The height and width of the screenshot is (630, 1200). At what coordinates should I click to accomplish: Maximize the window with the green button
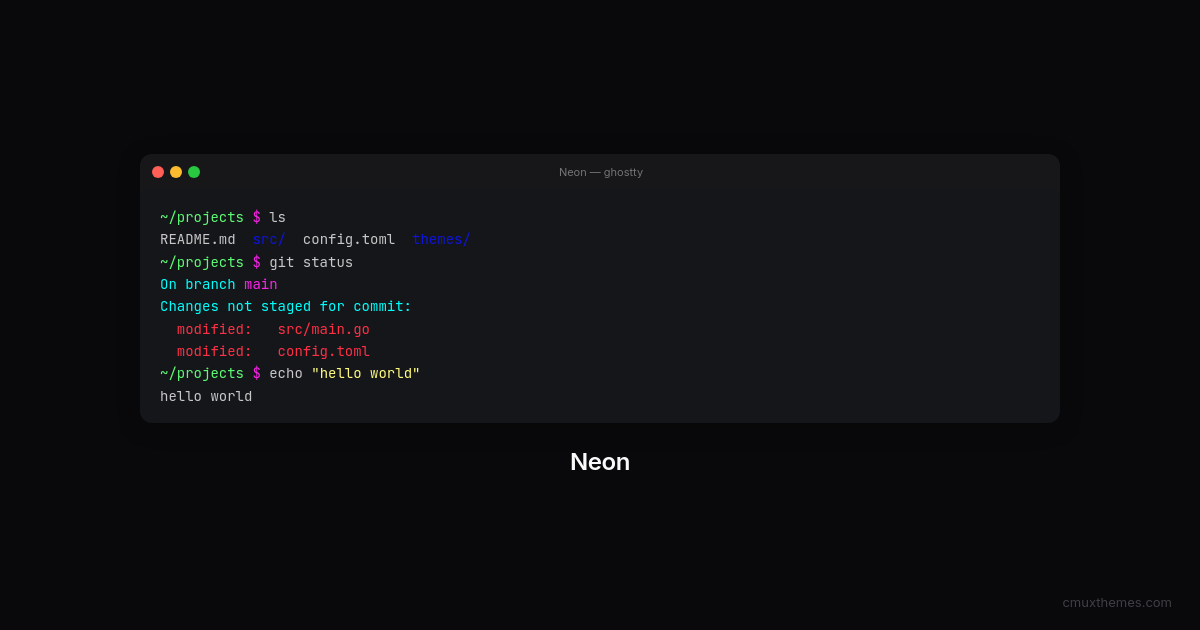coord(194,172)
